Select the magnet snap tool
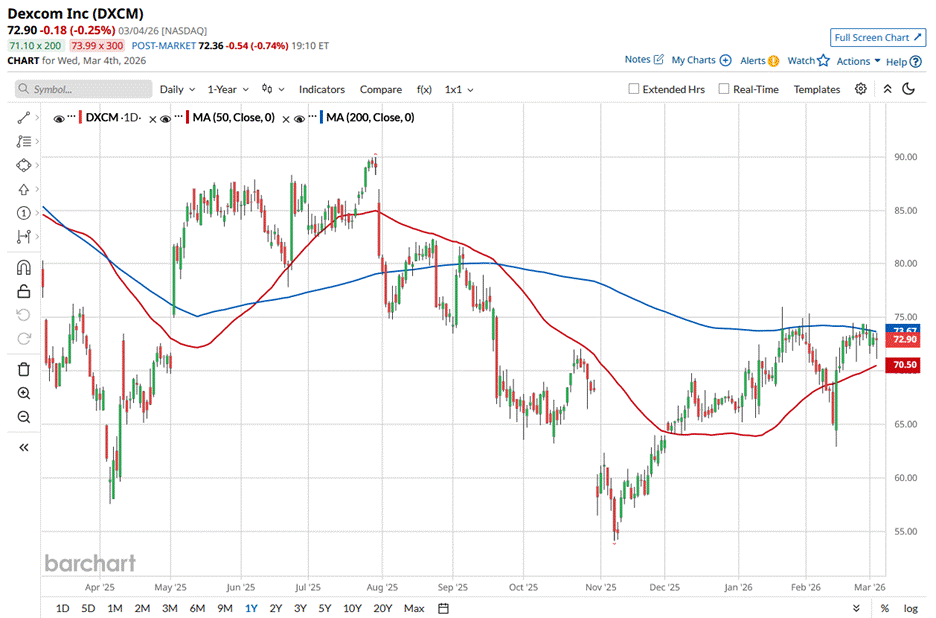The width and height of the screenshot is (936, 618). pos(24,268)
